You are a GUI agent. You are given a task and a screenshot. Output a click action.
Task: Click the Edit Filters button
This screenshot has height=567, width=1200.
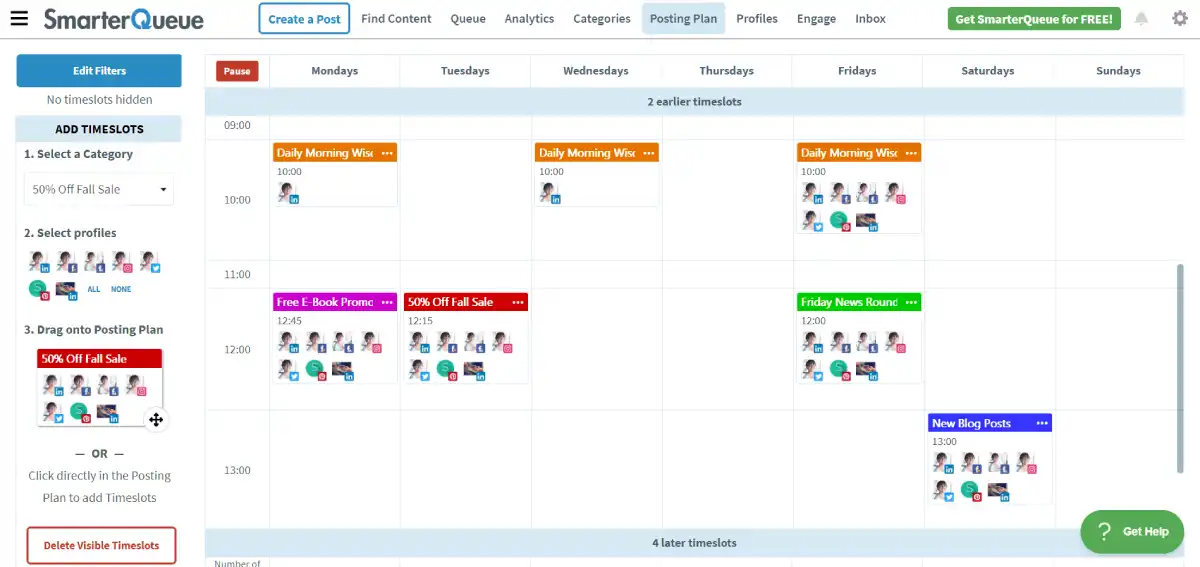tap(99, 71)
